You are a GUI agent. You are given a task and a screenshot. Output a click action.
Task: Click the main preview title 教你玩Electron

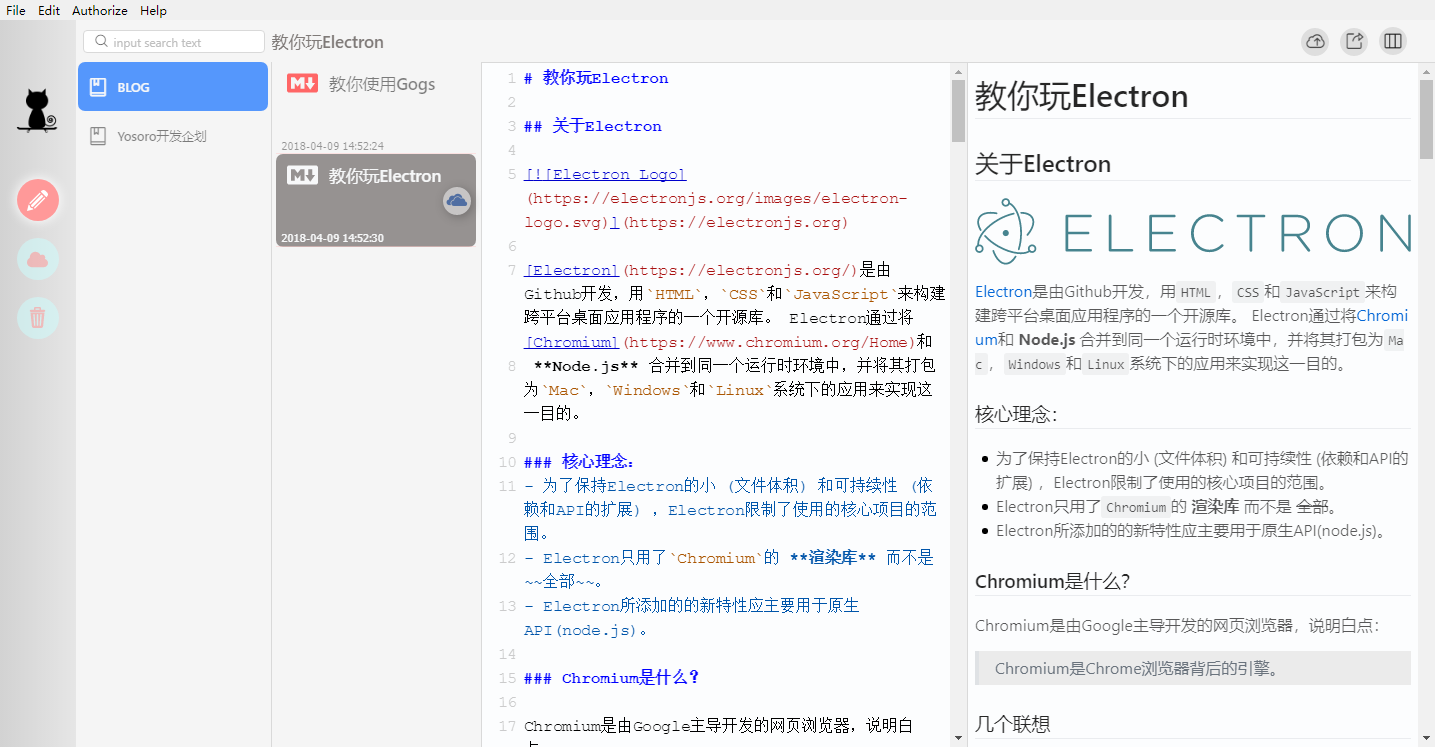coord(1082,96)
